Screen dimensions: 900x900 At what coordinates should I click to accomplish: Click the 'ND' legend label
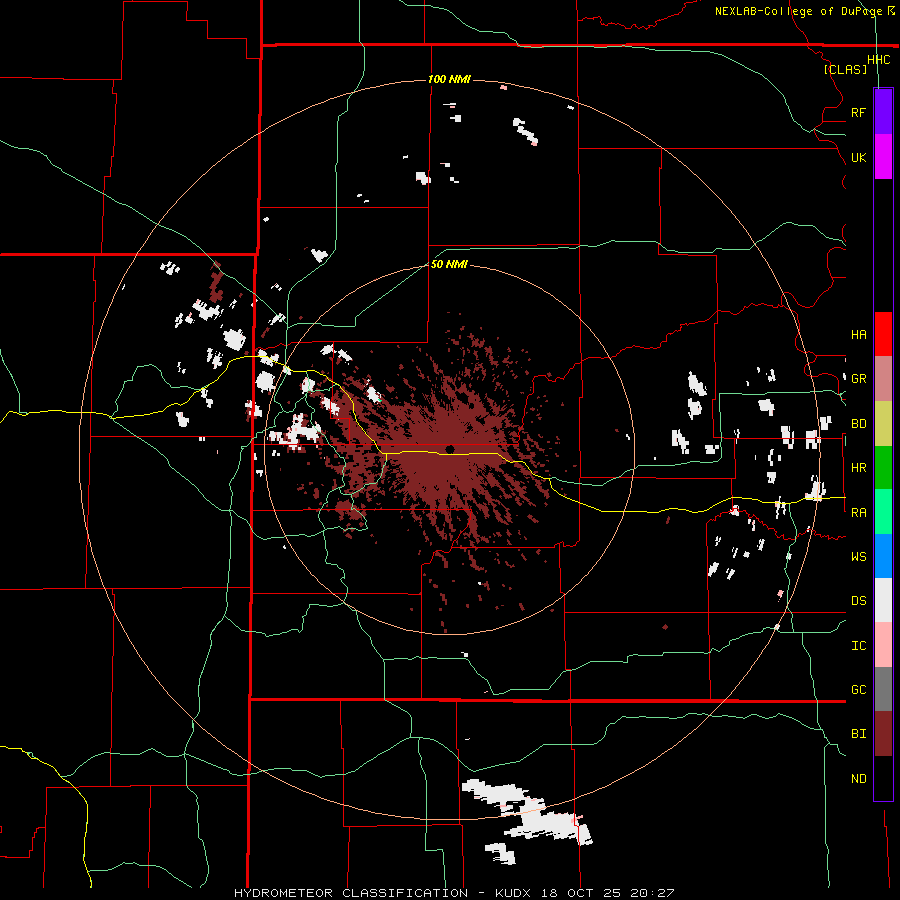859,779
